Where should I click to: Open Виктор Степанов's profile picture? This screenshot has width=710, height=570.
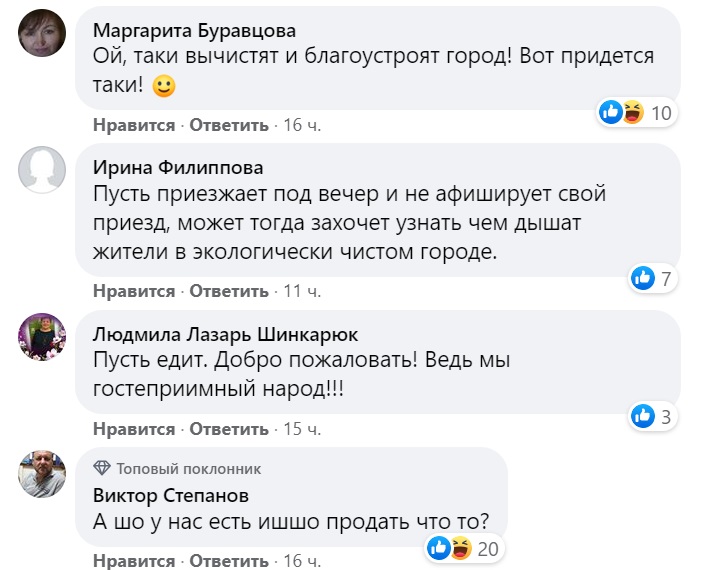[x=42, y=472]
